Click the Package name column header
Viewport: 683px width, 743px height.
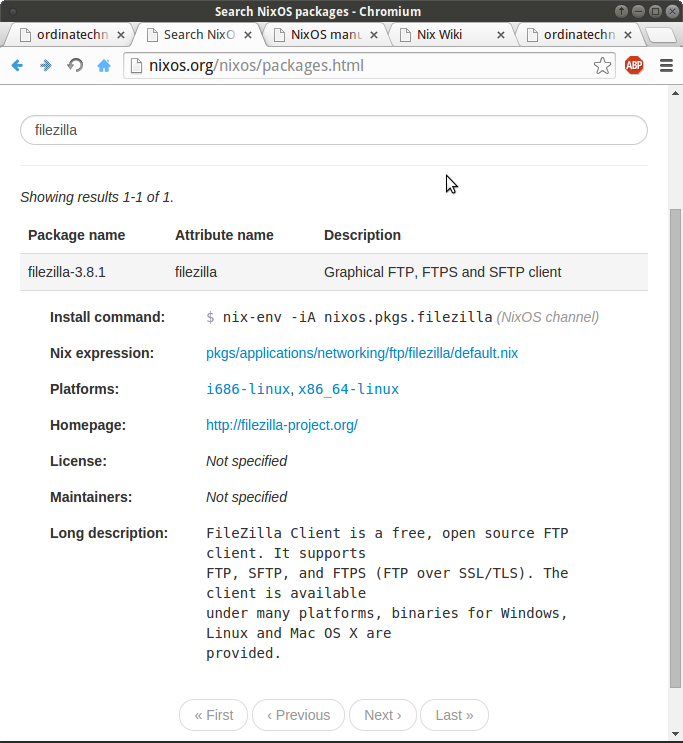coord(76,235)
